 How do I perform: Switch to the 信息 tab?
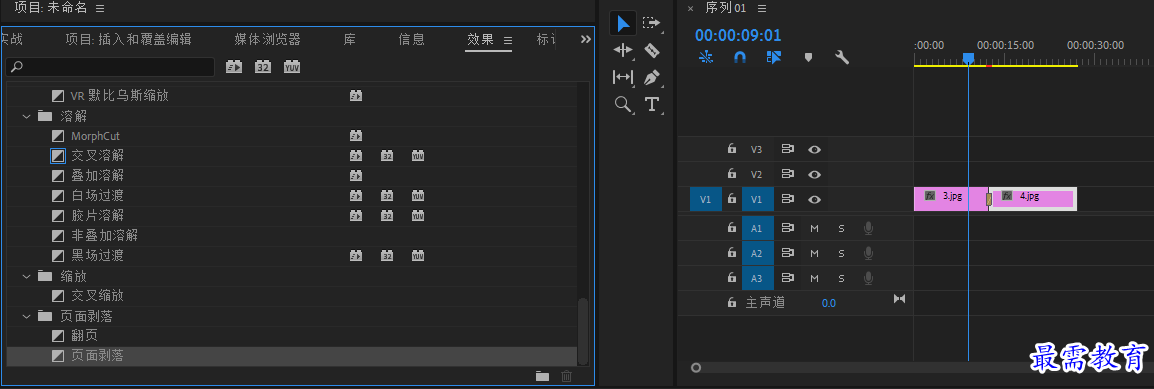pyautogui.click(x=411, y=40)
